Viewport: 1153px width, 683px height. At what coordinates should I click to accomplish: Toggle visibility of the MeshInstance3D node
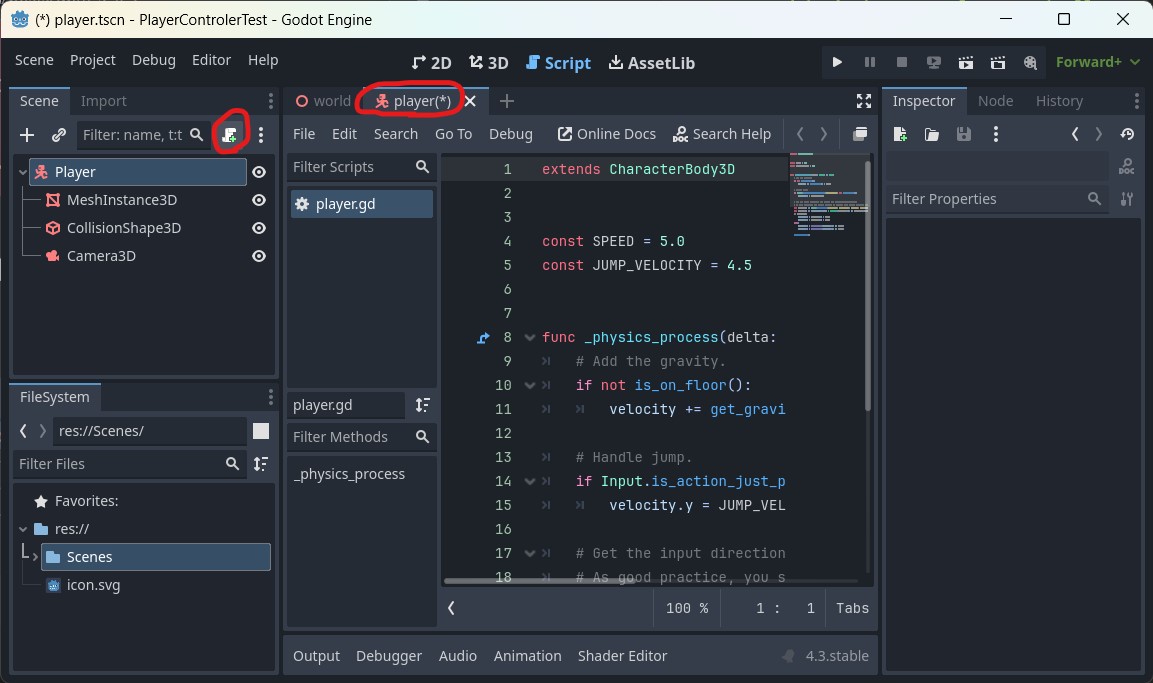tap(258, 199)
